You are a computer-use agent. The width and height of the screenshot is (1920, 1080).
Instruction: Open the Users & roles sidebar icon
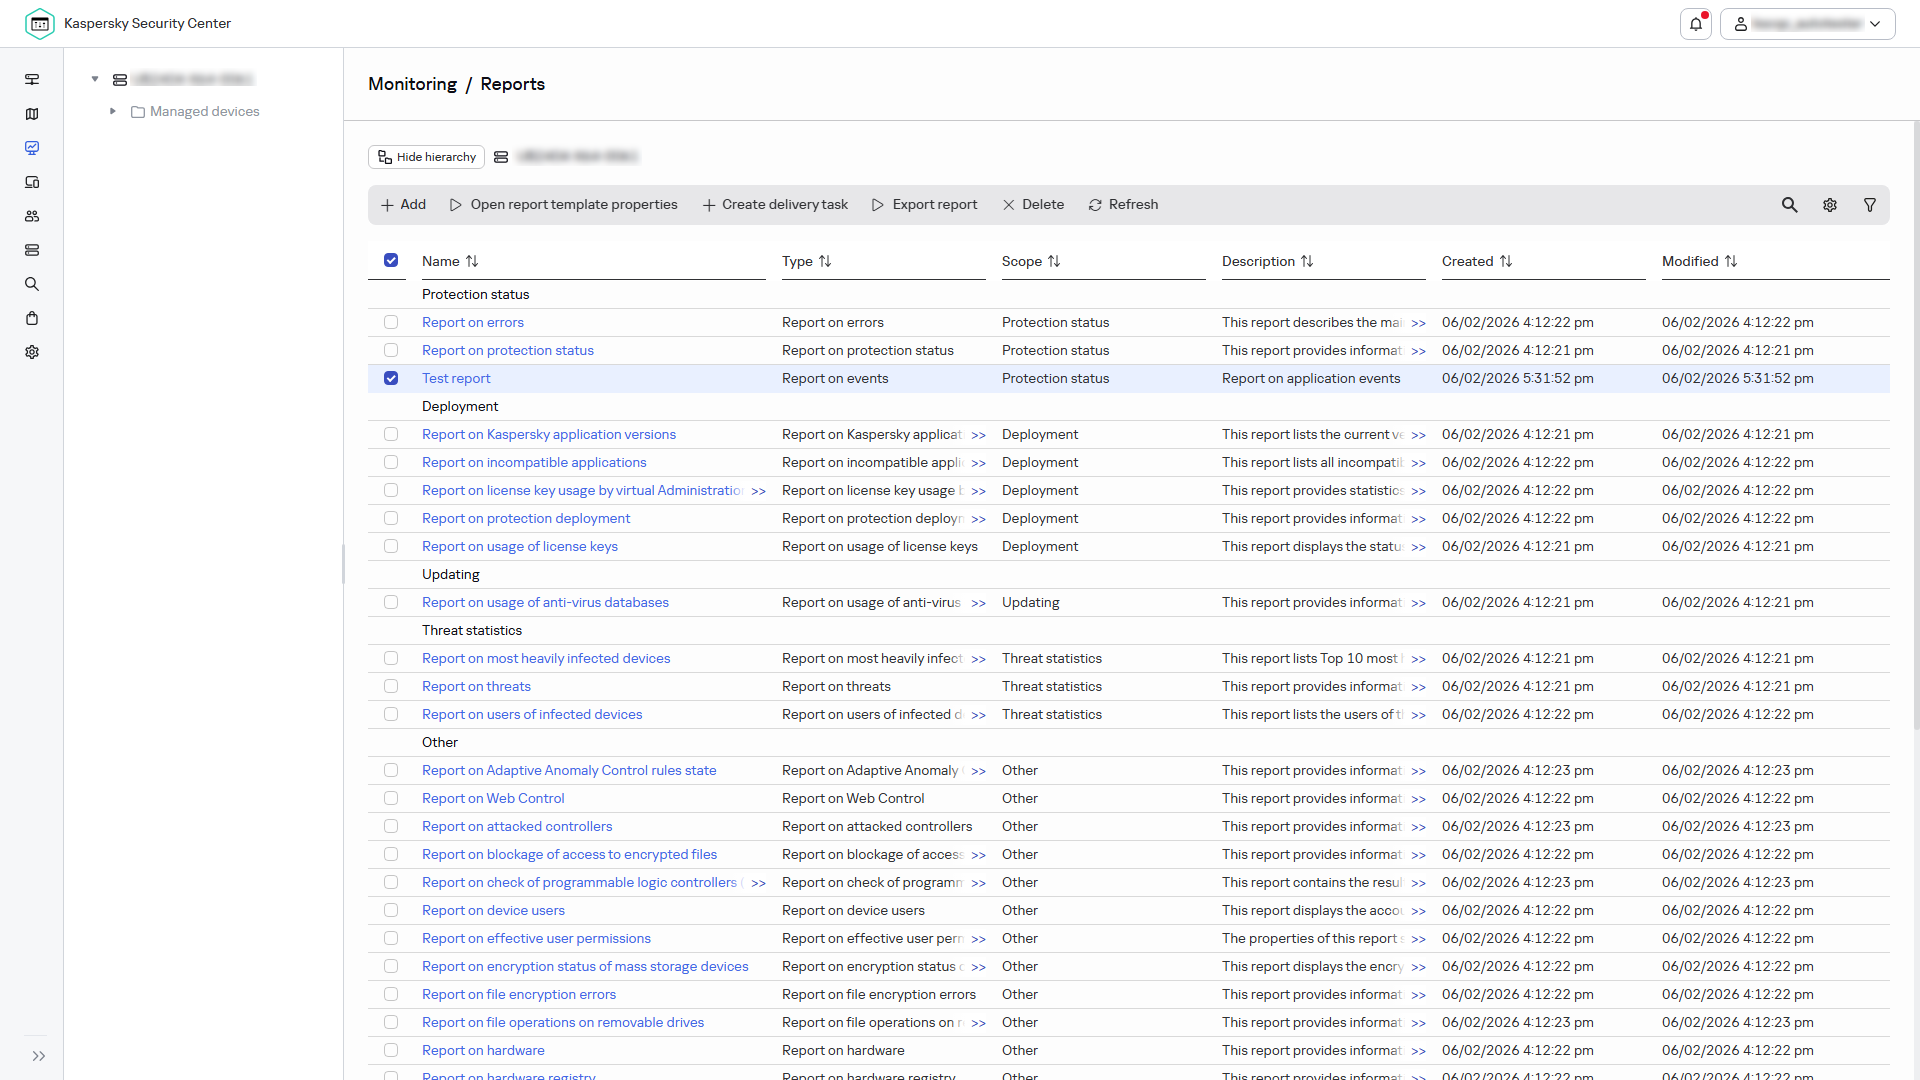click(32, 216)
